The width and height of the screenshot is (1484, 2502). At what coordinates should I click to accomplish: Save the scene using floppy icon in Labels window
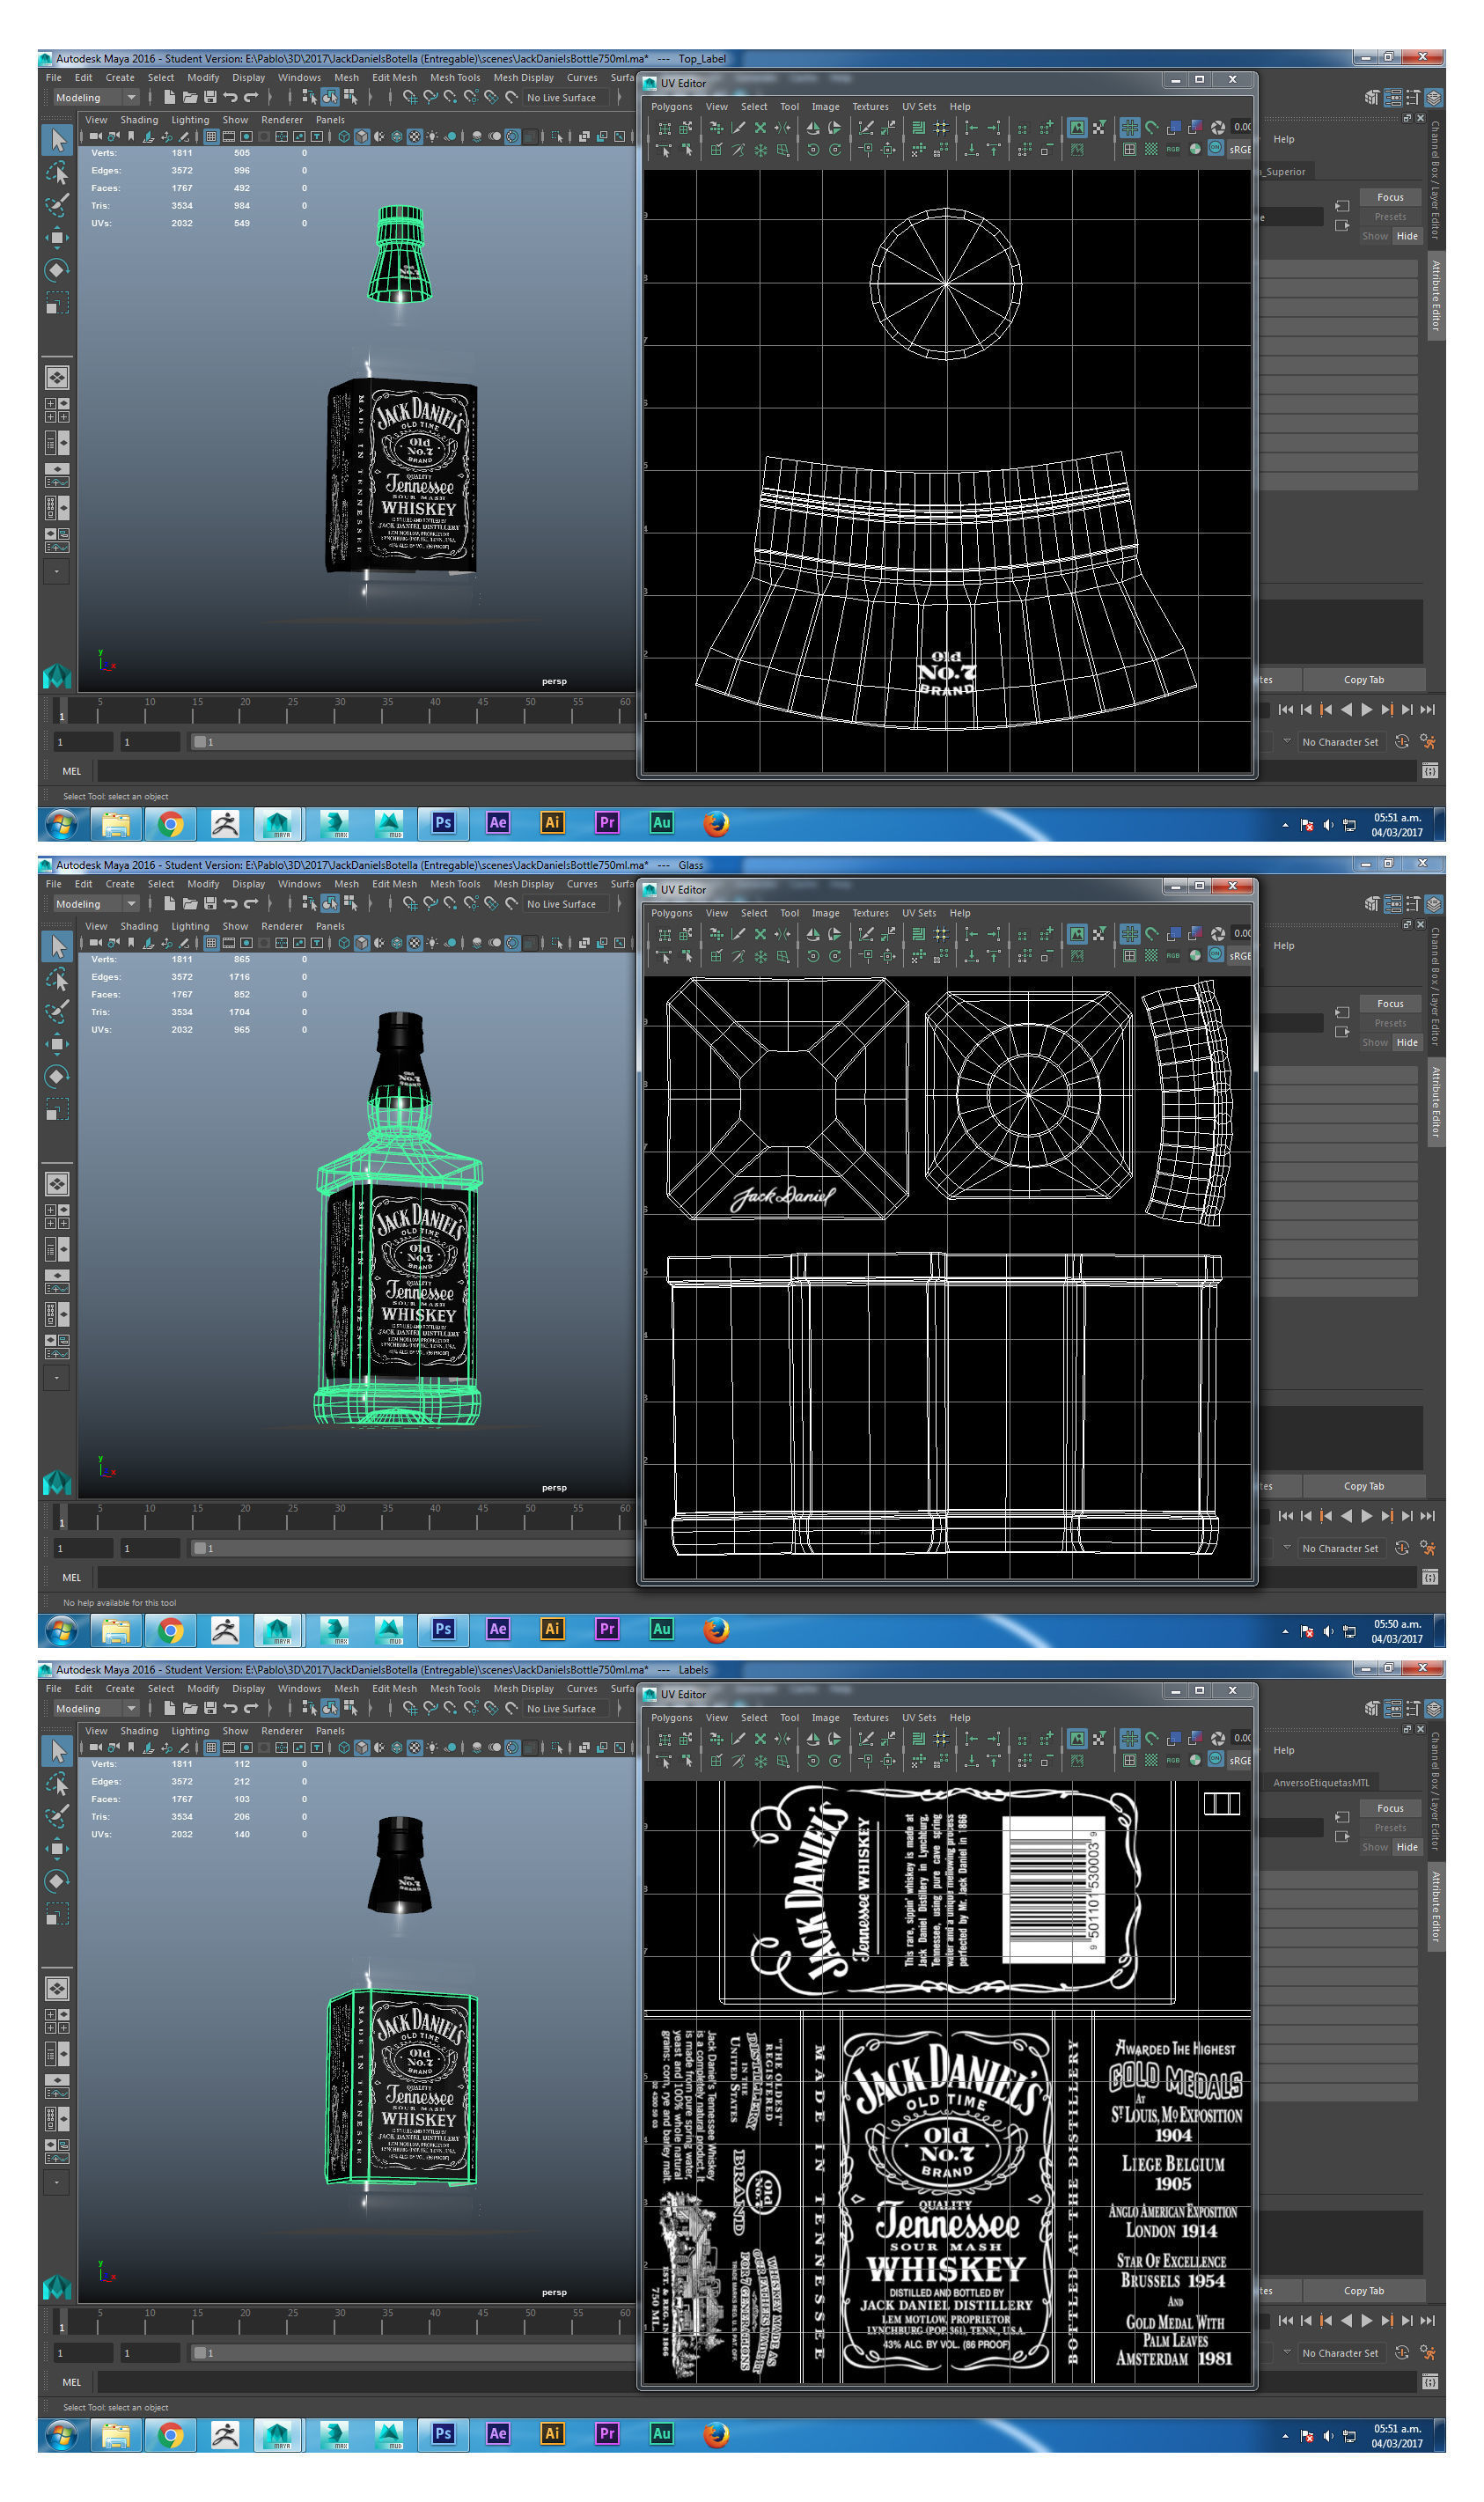(210, 1709)
